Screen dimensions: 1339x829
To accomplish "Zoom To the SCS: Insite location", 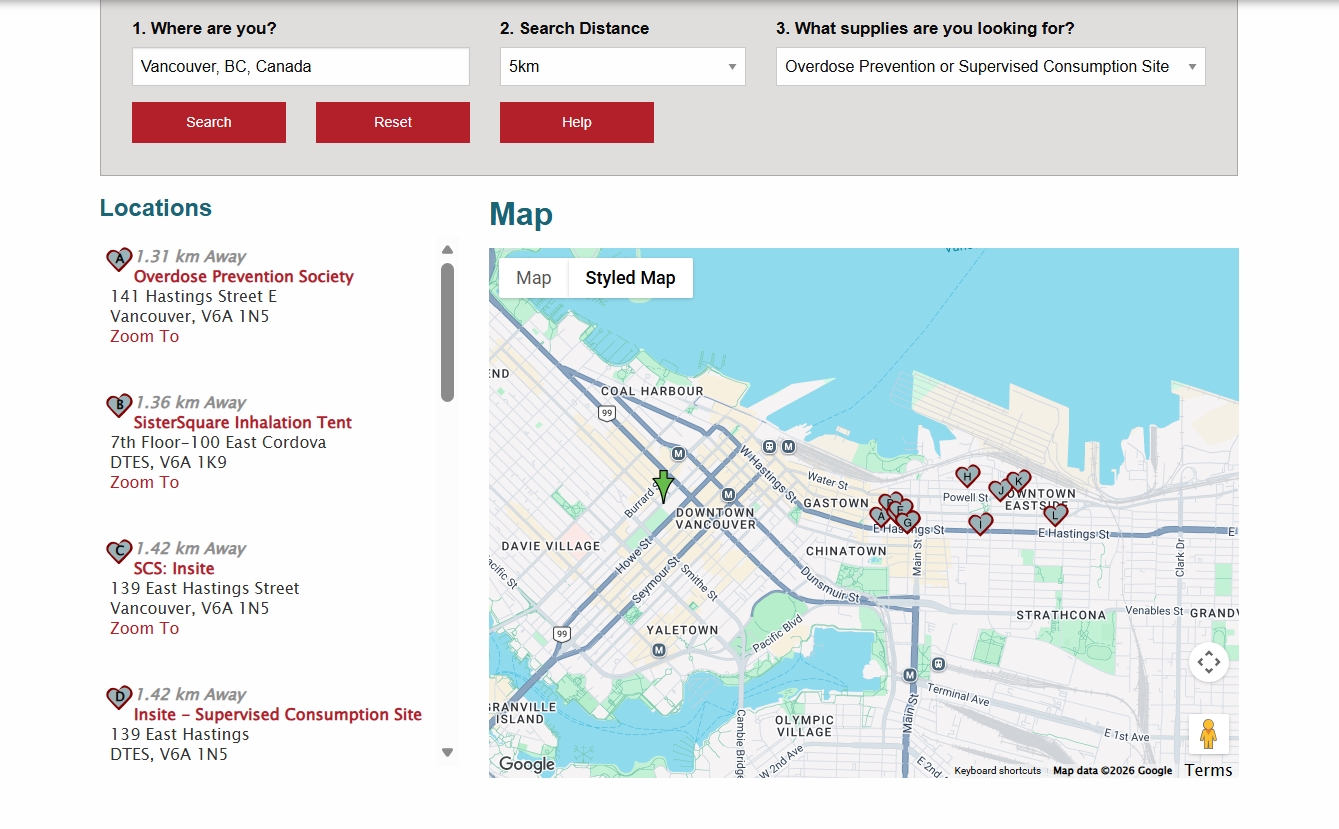I will click(x=145, y=629).
